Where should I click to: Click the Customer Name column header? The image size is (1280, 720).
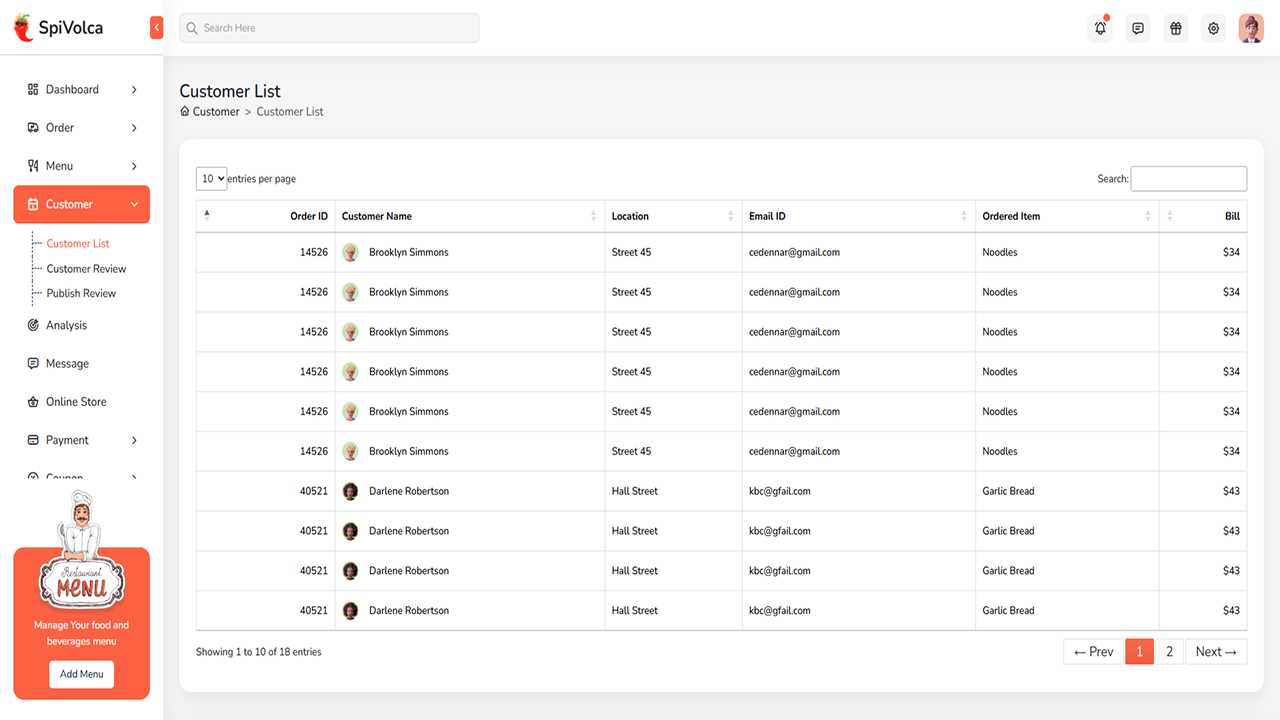coord(377,216)
